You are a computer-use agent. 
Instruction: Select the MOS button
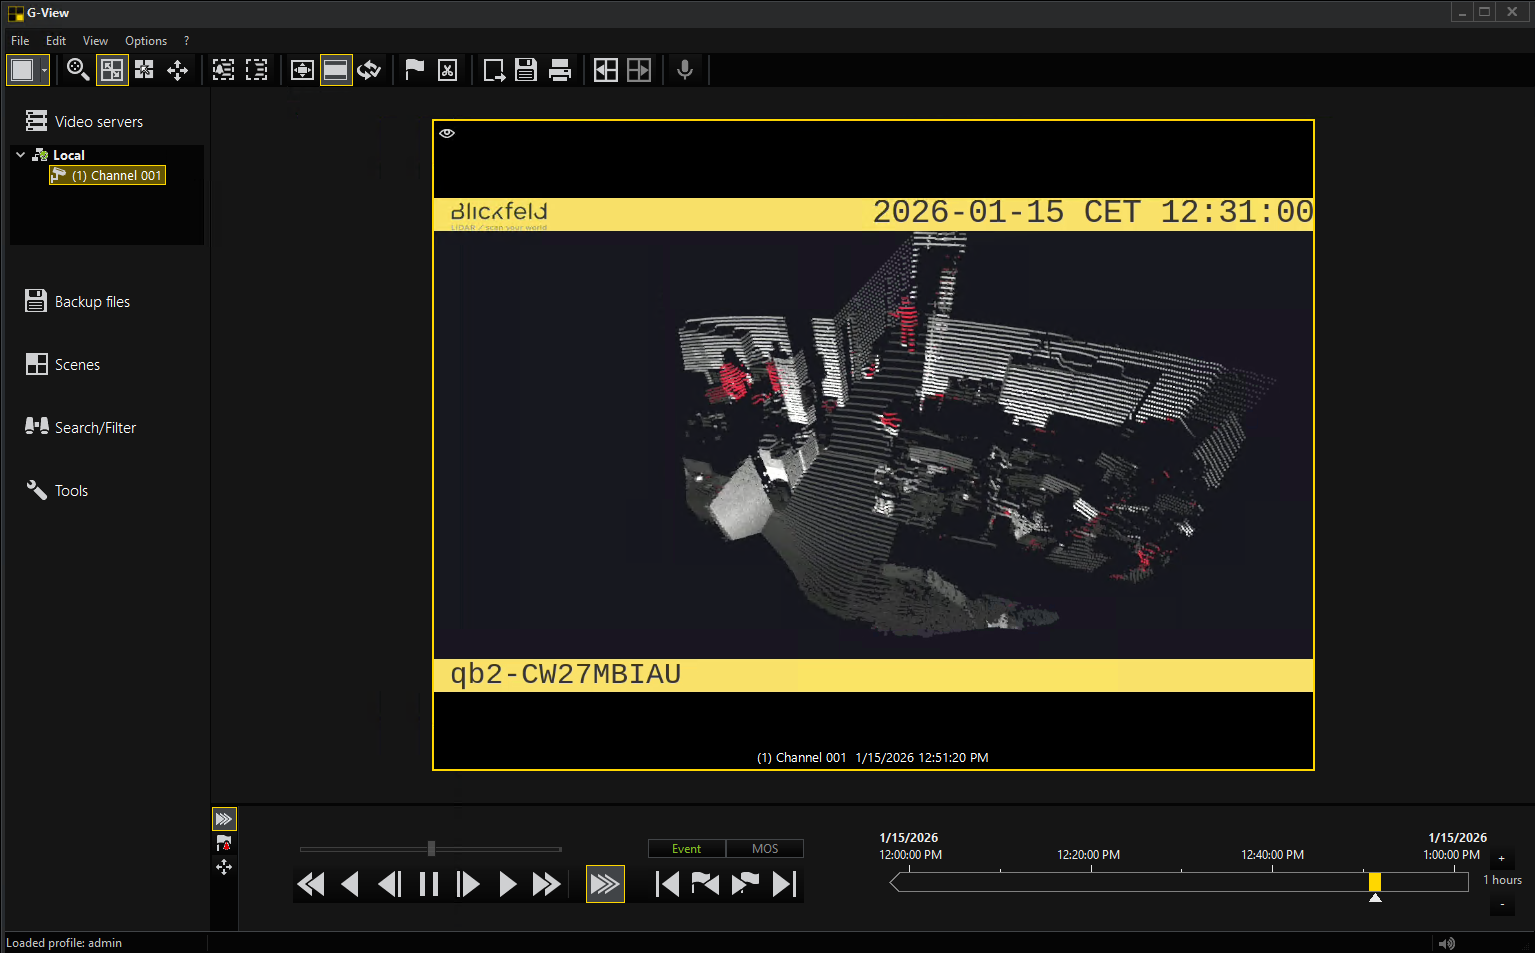[765, 849]
